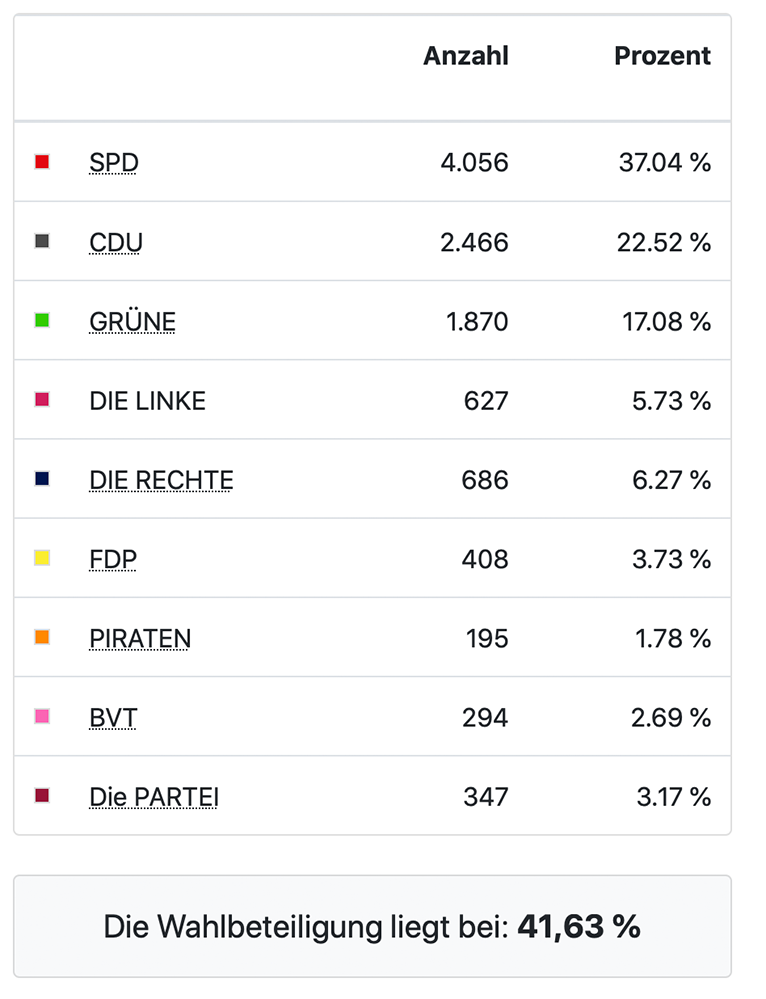The height and width of the screenshot is (999, 766).
Task: Select the PIRATEN party label
Action: tap(140, 639)
